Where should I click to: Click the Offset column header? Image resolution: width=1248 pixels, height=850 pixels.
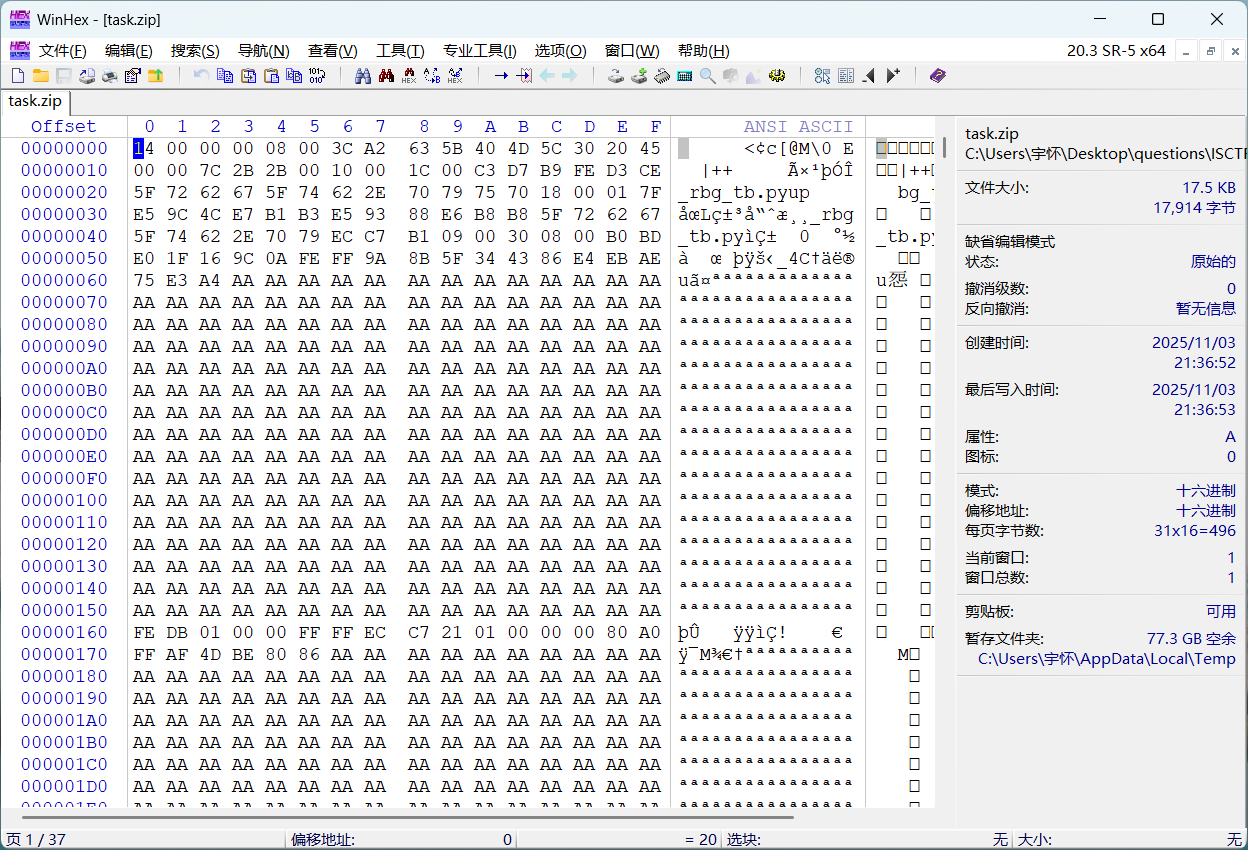[x=64, y=126]
